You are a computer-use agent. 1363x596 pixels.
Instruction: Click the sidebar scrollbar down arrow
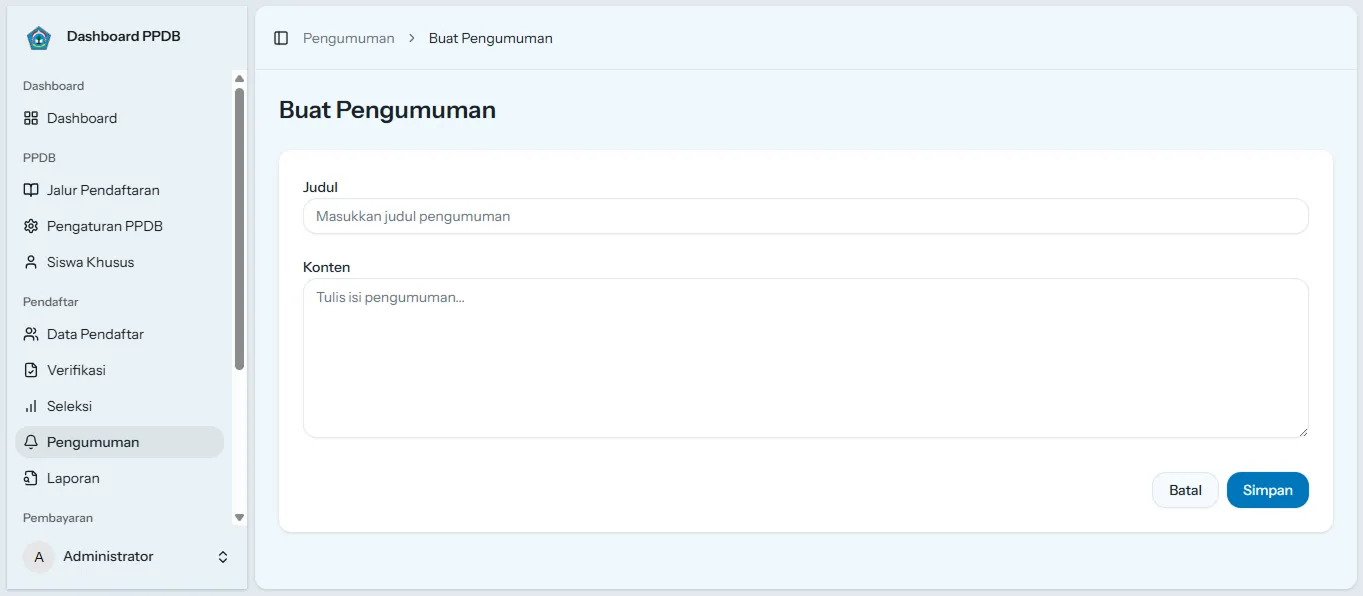point(239,517)
